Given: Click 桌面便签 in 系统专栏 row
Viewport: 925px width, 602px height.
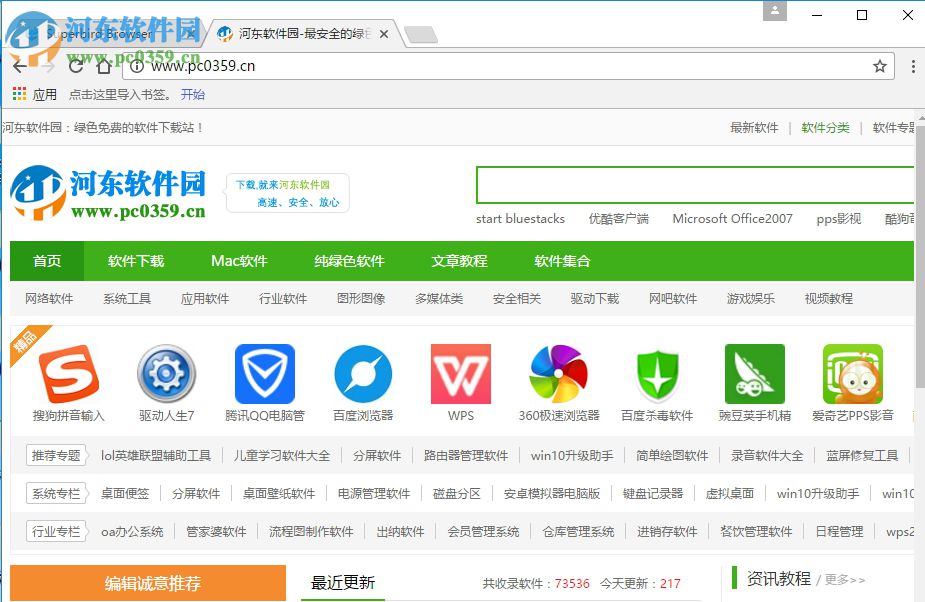Looking at the screenshot, I should (x=124, y=493).
